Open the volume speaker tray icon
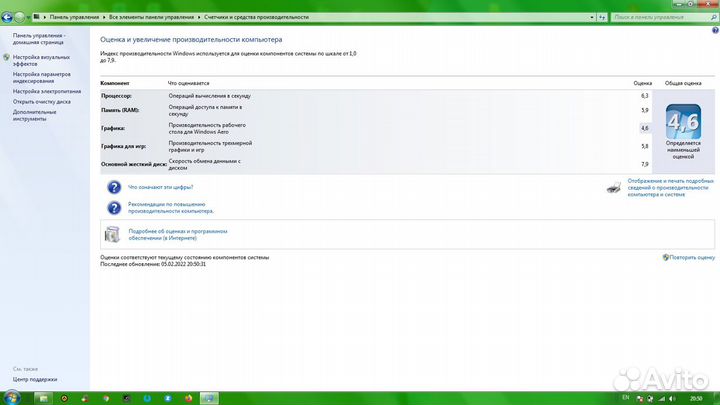The height and width of the screenshot is (405, 720). point(672,399)
